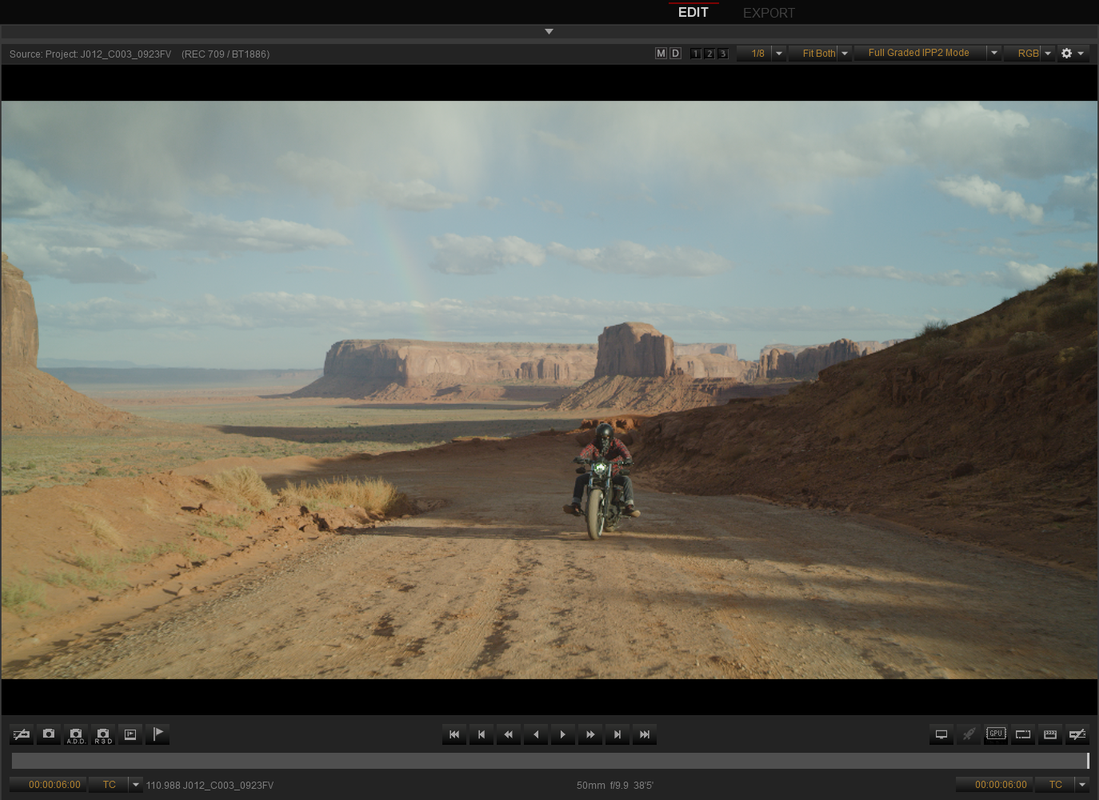Go to previous edit point
The image size is (1099, 800).
click(x=482, y=734)
